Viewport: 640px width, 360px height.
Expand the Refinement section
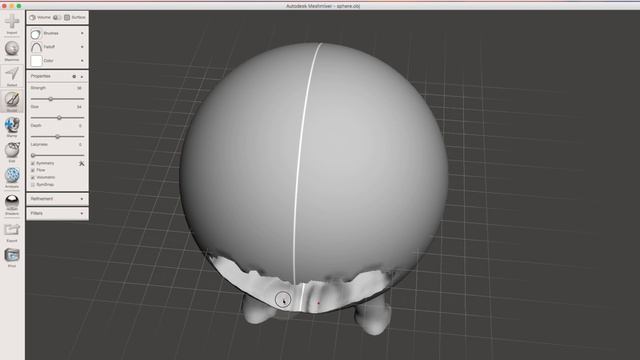click(57, 199)
